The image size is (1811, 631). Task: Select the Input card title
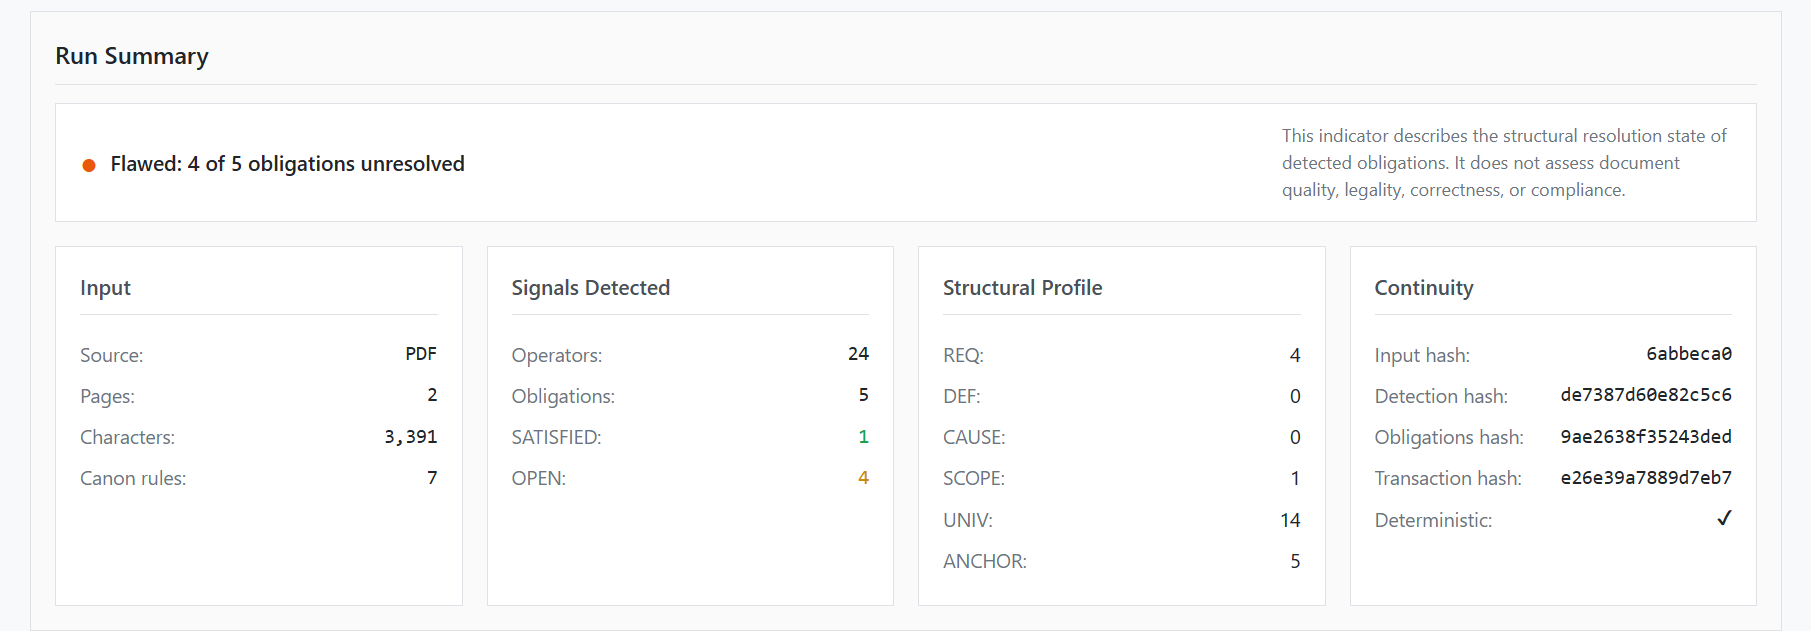pos(105,288)
